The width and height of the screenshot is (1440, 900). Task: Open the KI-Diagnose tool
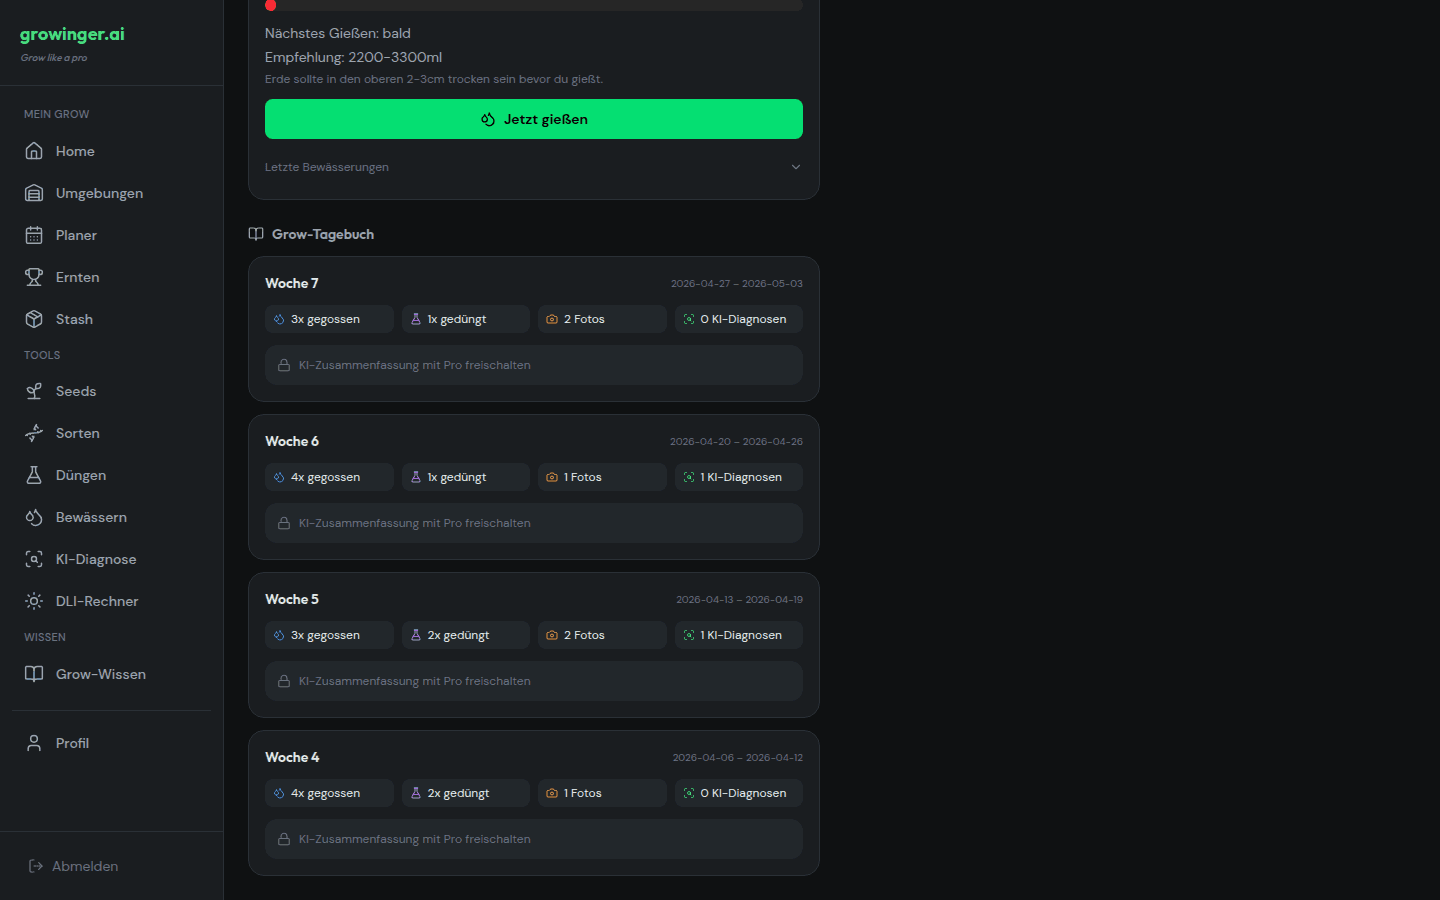coord(111,559)
